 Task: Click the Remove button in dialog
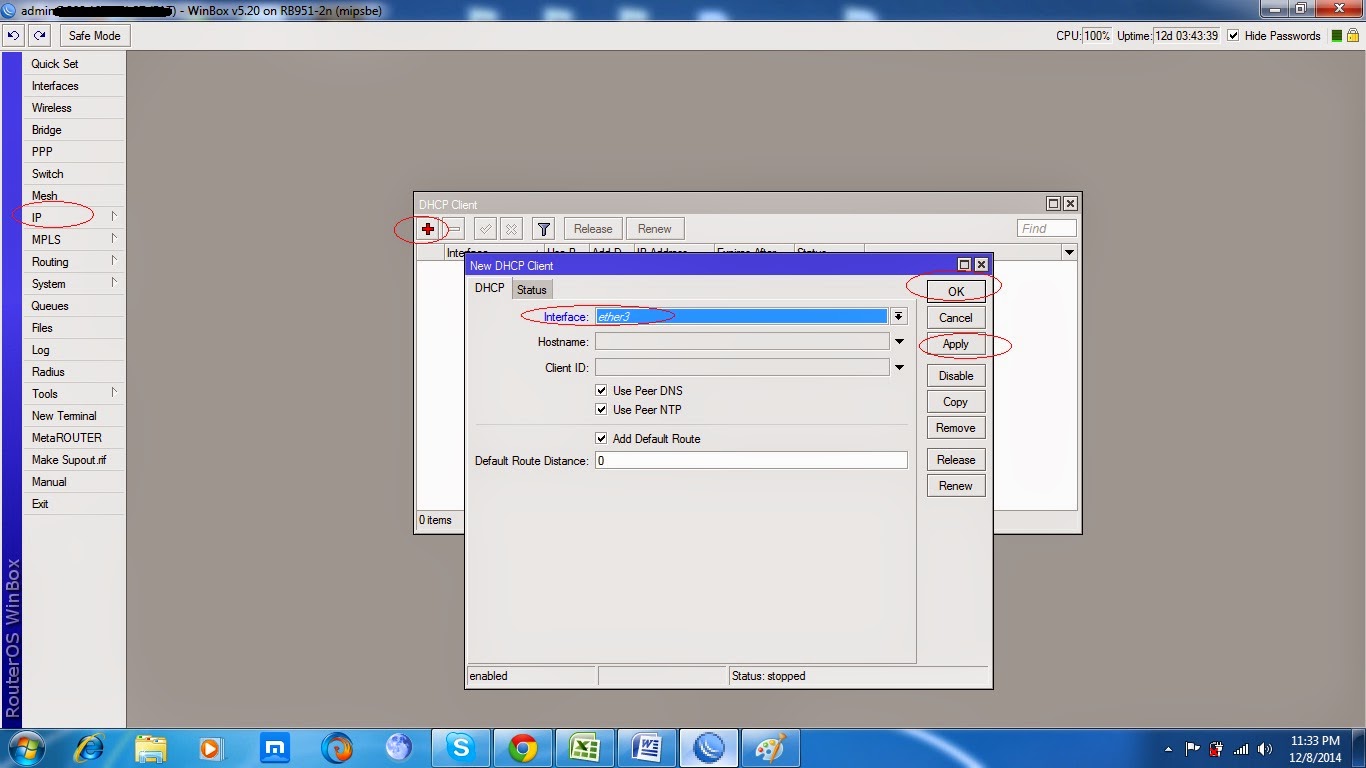(956, 428)
